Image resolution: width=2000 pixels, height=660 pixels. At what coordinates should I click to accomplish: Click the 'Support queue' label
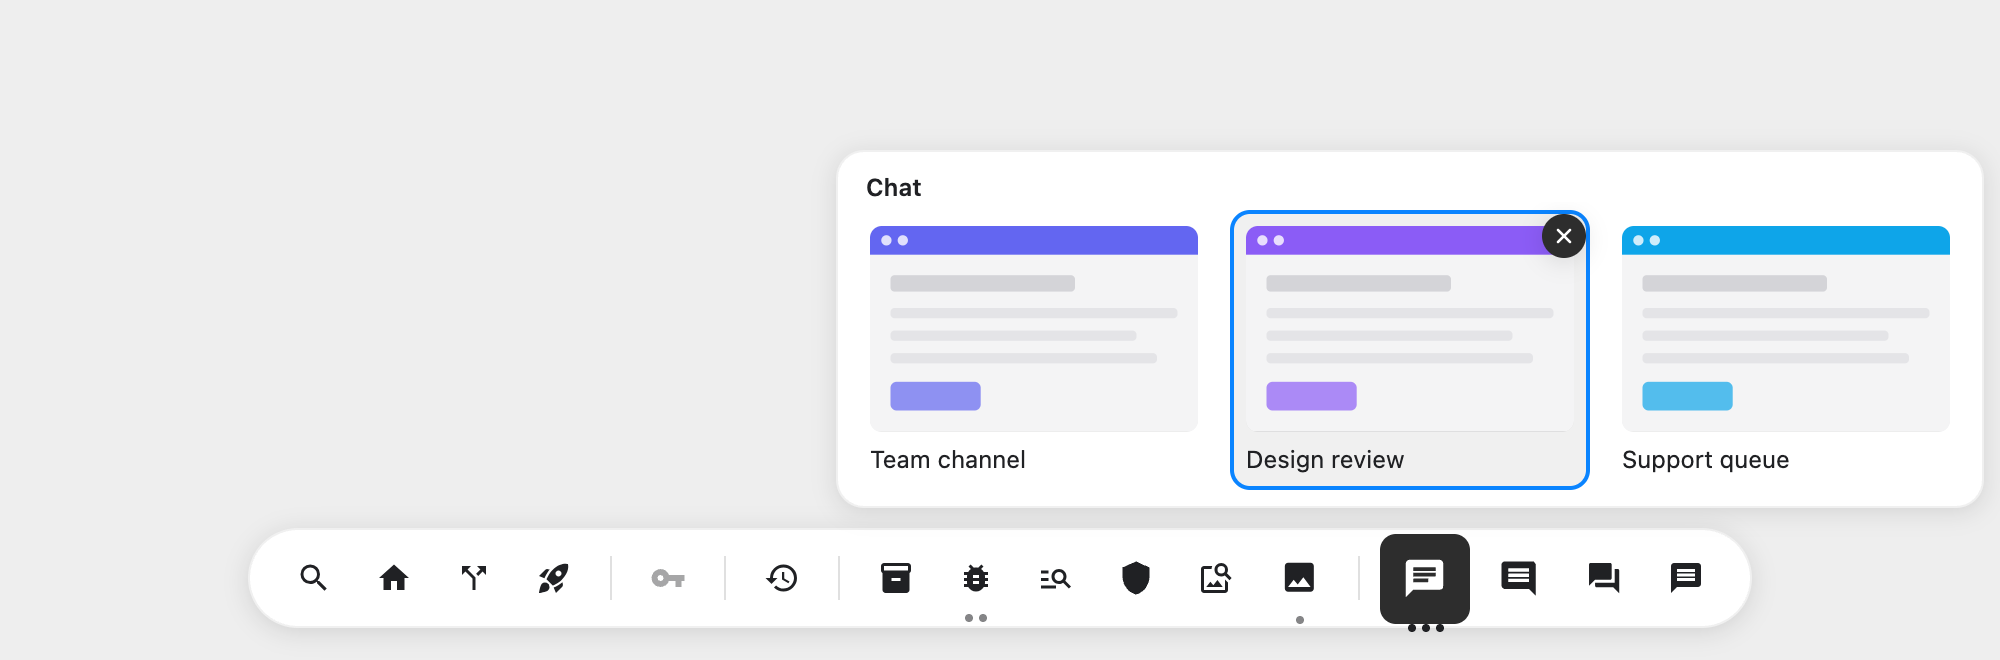(x=1706, y=460)
